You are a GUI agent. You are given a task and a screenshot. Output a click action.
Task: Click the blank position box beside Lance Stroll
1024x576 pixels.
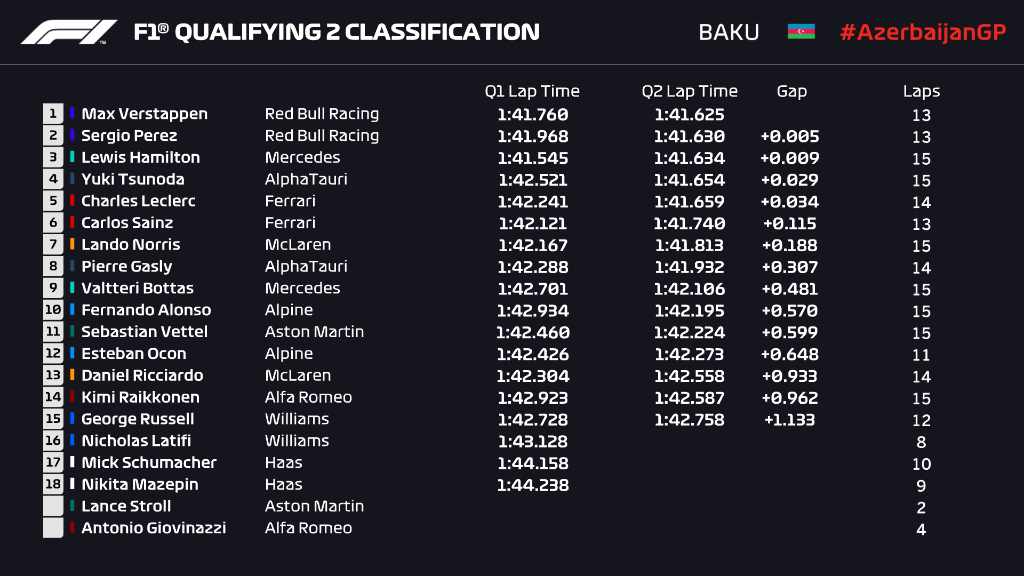52,506
